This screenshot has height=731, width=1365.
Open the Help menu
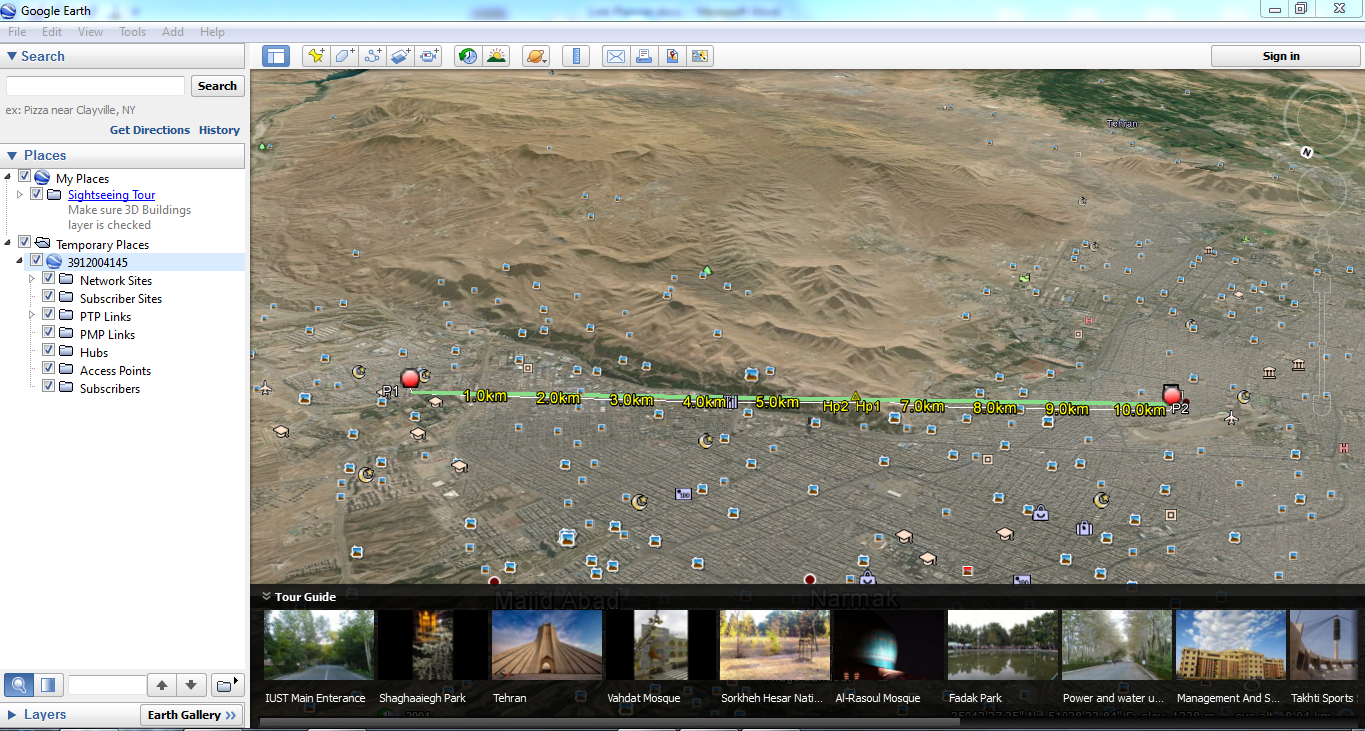pos(212,32)
